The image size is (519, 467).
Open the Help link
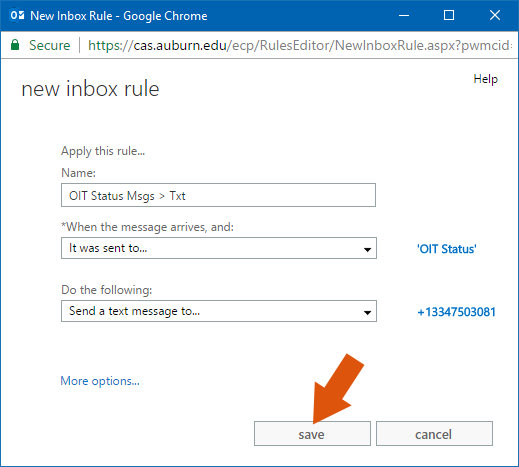[x=485, y=79]
